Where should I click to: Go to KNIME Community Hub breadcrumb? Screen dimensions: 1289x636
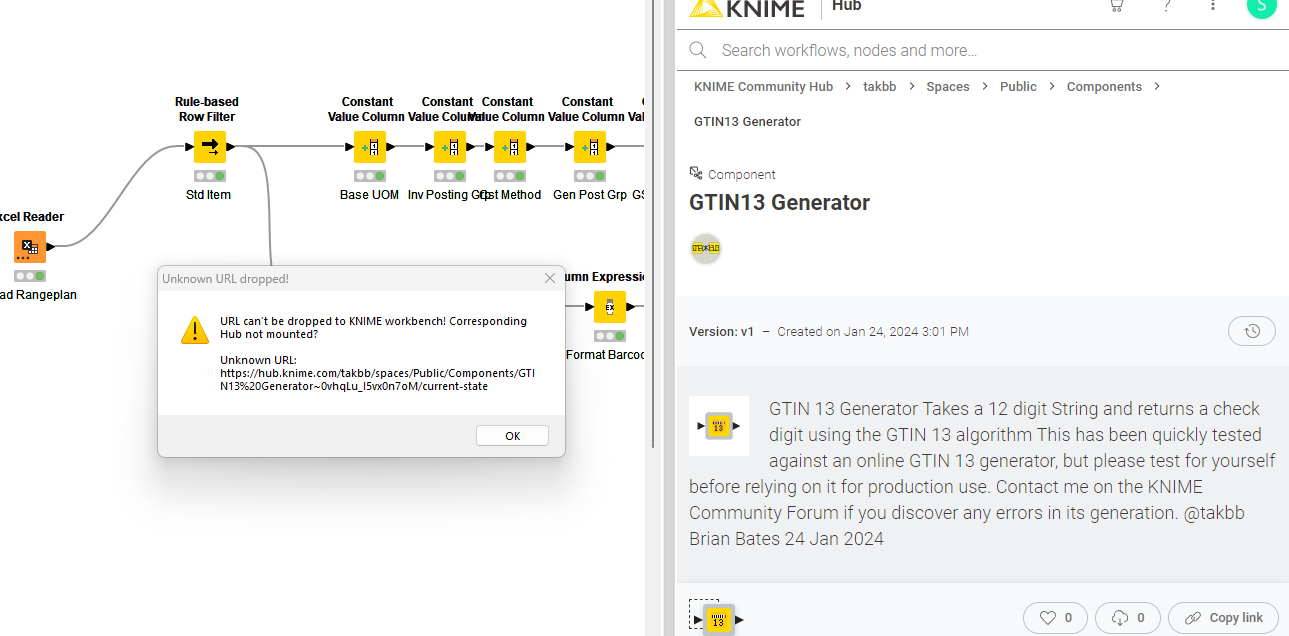[x=764, y=87]
